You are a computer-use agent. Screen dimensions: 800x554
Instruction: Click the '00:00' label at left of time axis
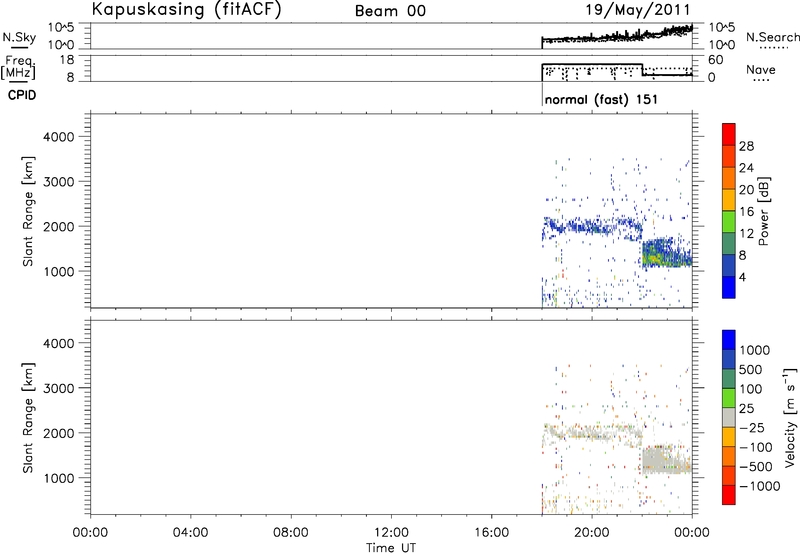point(90,533)
